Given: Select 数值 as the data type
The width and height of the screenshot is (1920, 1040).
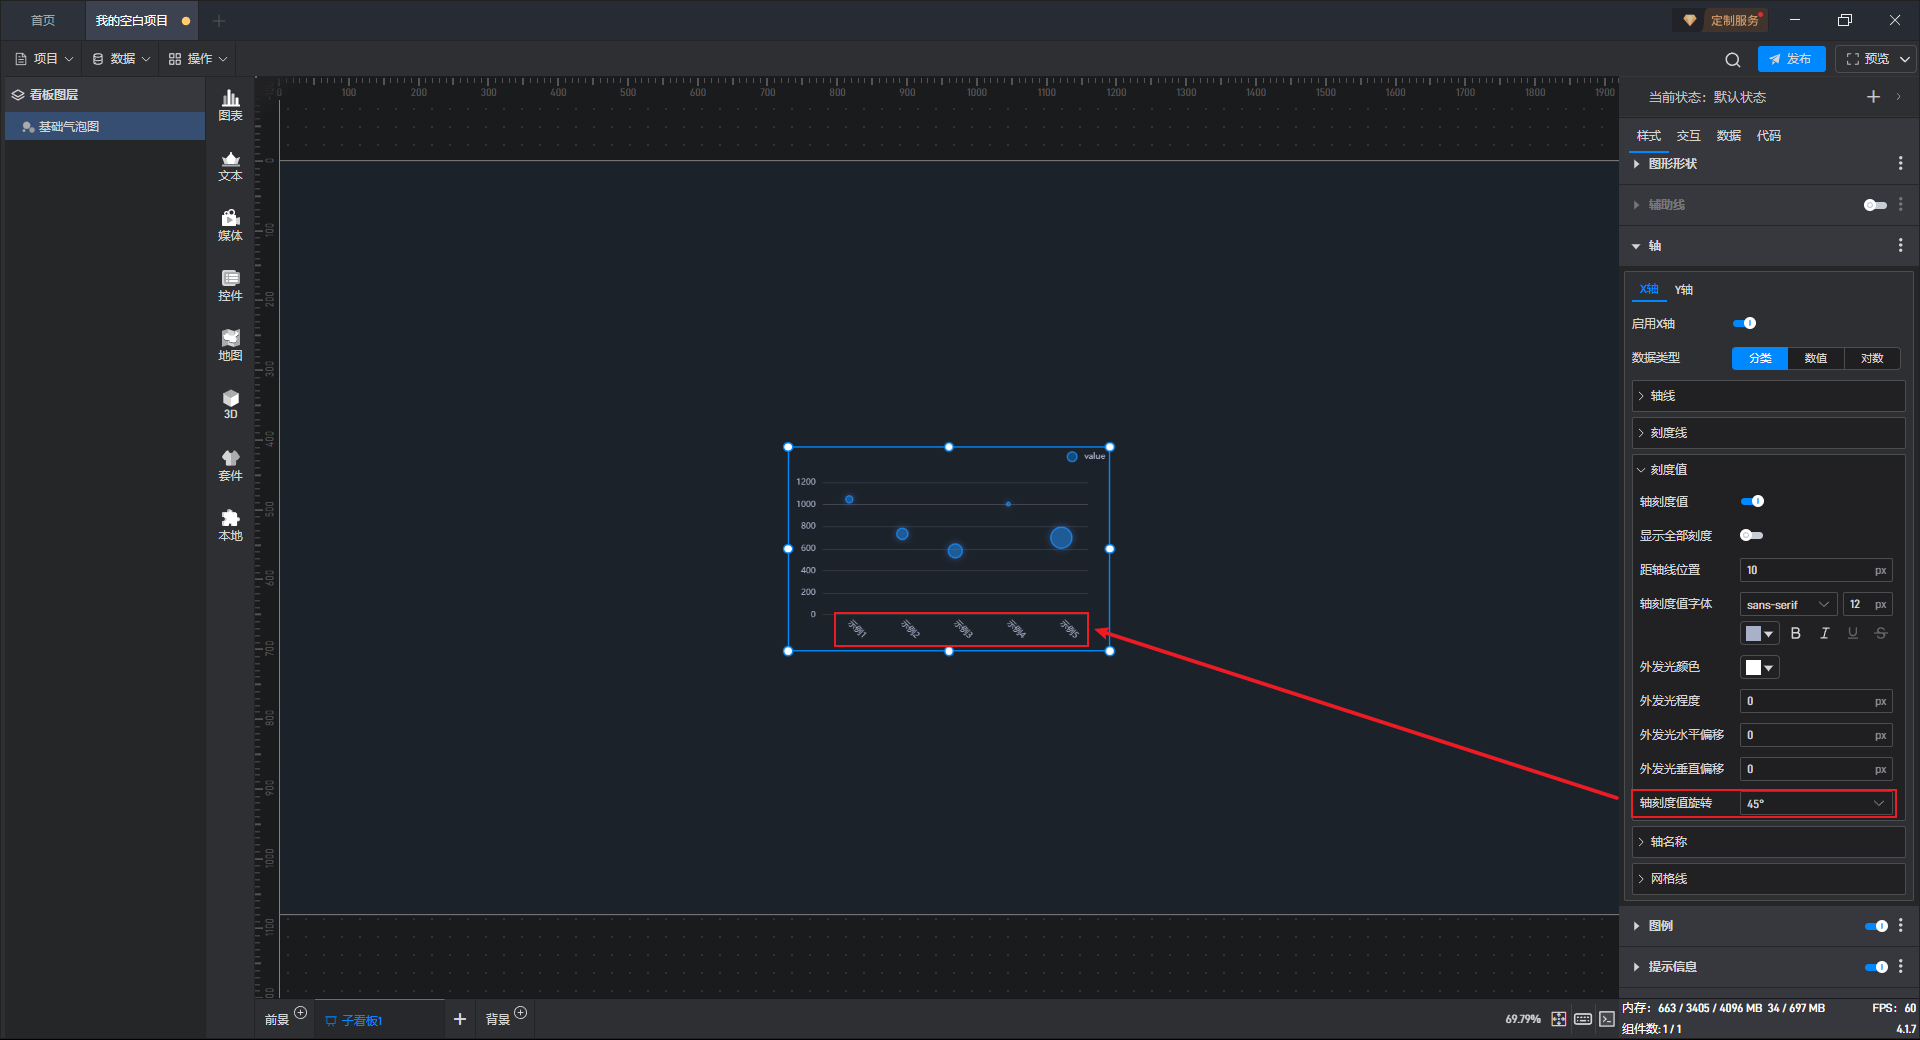Looking at the screenshot, I should pyautogui.click(x=1816, y=358).
